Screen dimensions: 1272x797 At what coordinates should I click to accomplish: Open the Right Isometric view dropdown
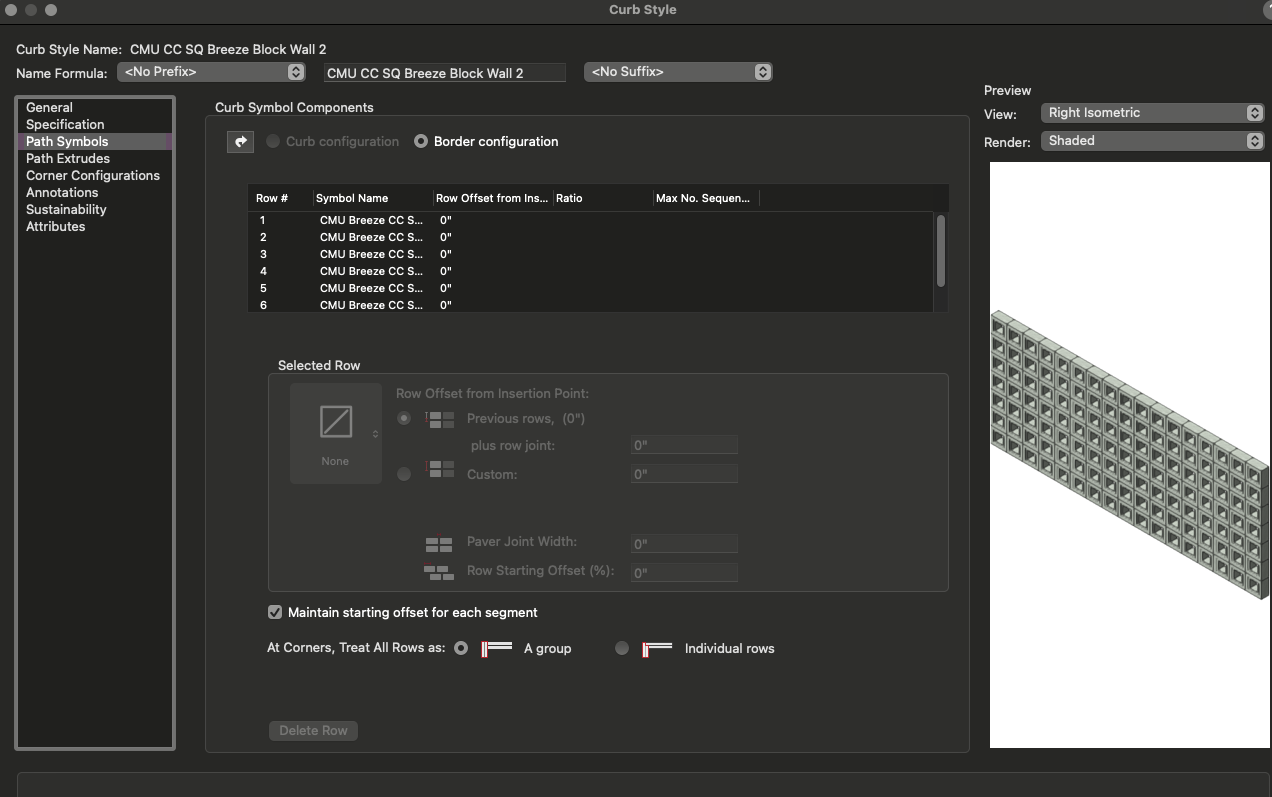1153,113
